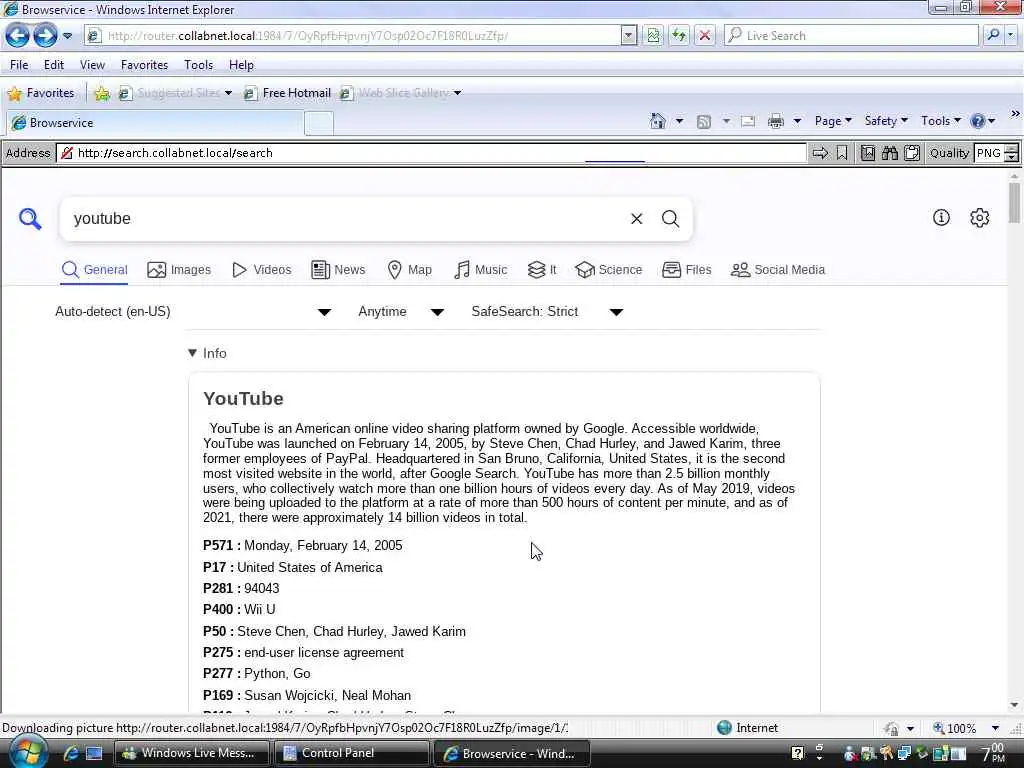Select the News search tab
The width and height of the screenshot is (1024, 768).
click(338, 270)
